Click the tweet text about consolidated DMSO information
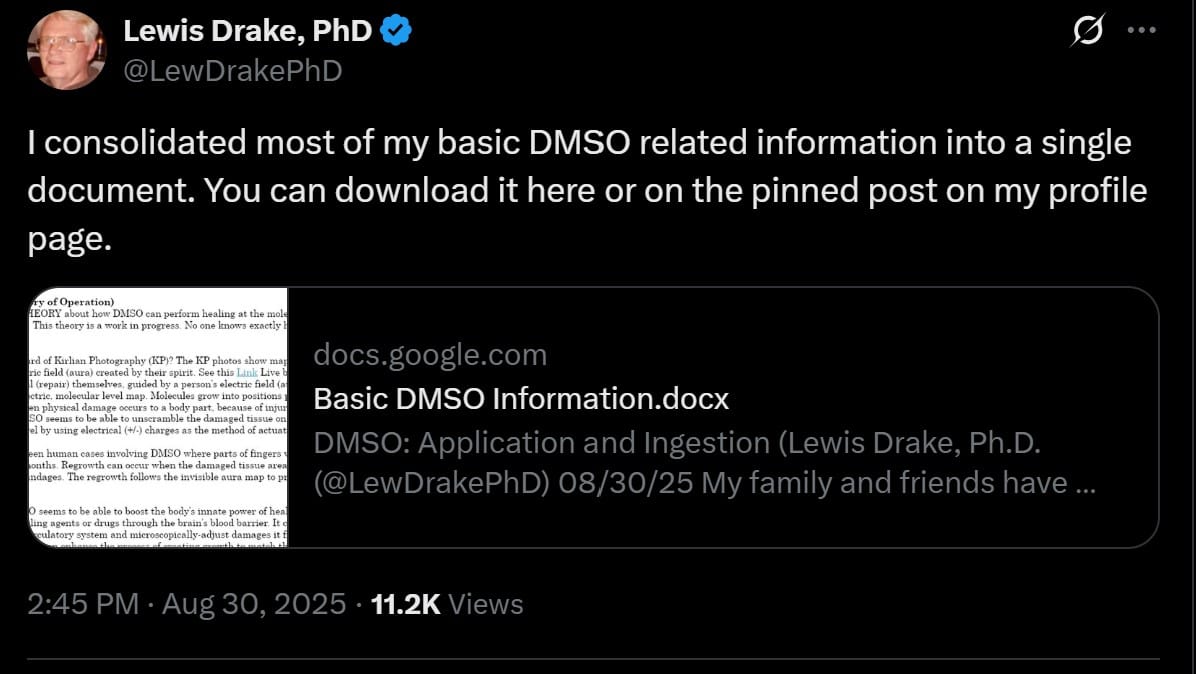This screenshot has height=674, width=1196. (x=578, y=144)
